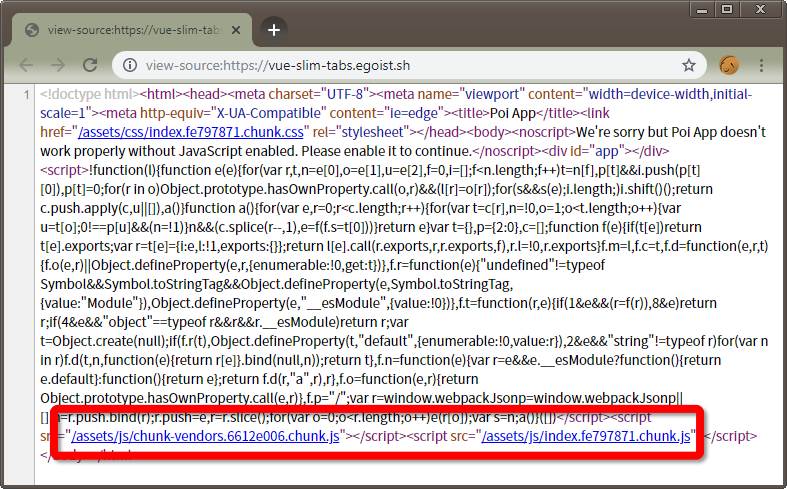Click the globe favicon on the tab
Viewport: 787px width, 489px height.
tap(32, 30)
